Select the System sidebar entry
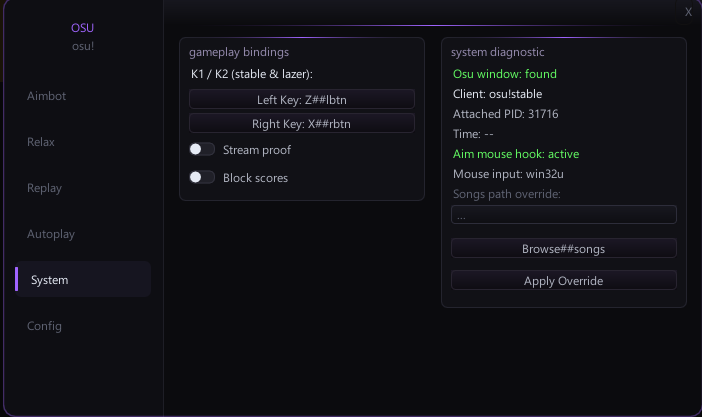The height and width of the screenshot is (417, 702). click(x=83, y=280)
